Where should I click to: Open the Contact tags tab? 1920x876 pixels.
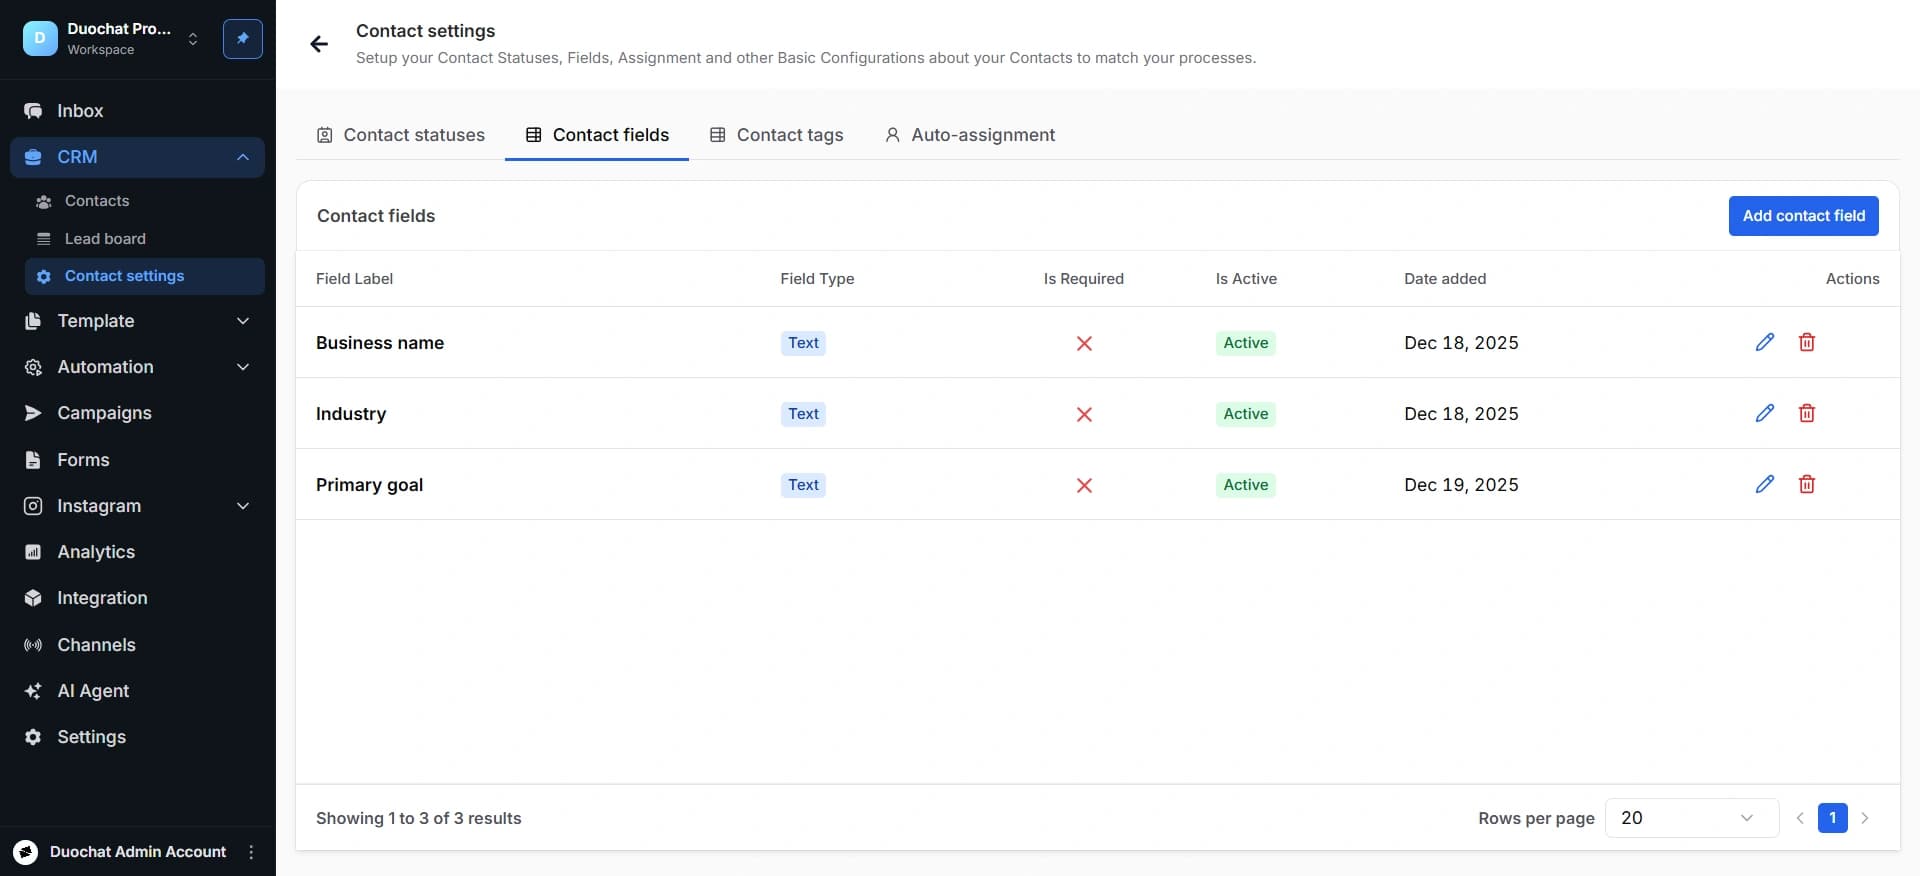(x=776, y=135)
